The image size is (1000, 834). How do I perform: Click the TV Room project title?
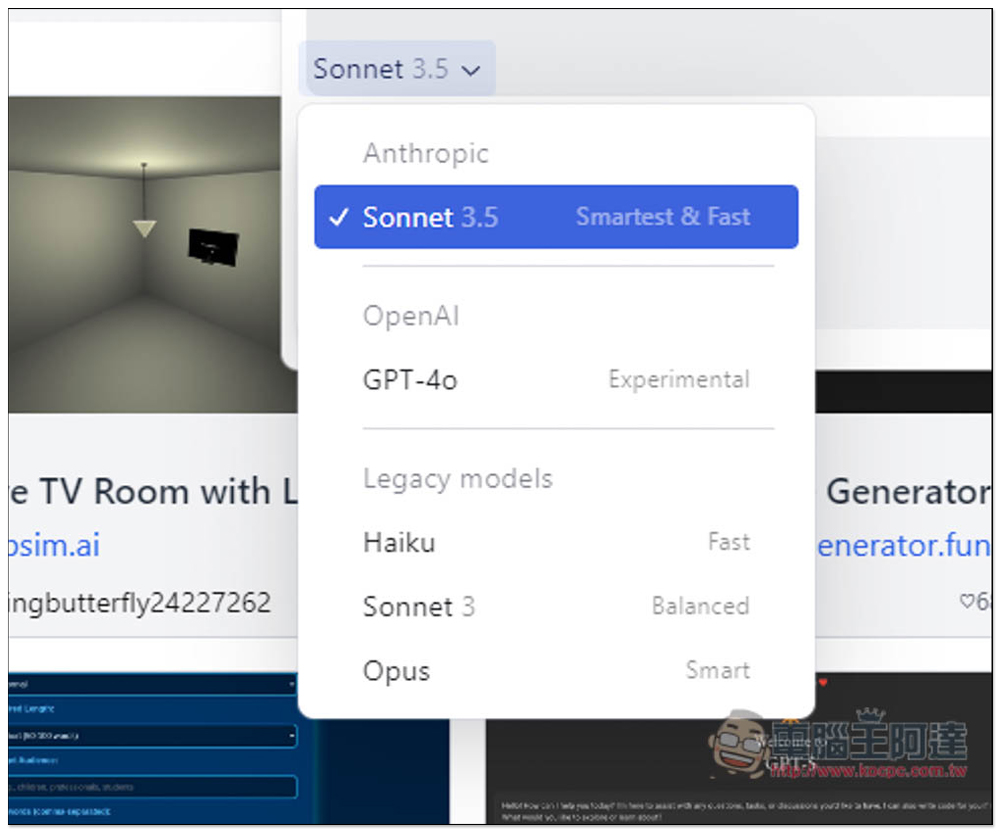(154, 492)
